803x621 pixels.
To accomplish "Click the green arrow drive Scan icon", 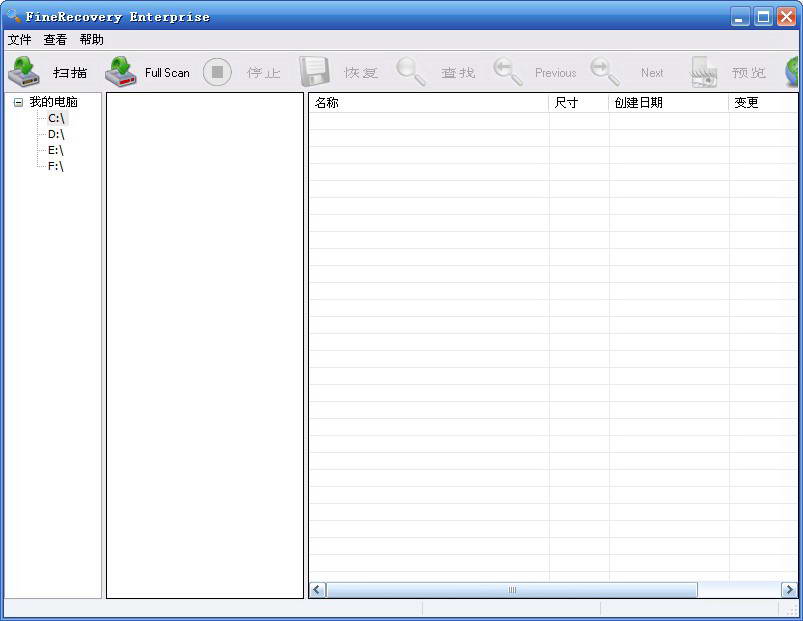I will (x=24, y=72).
